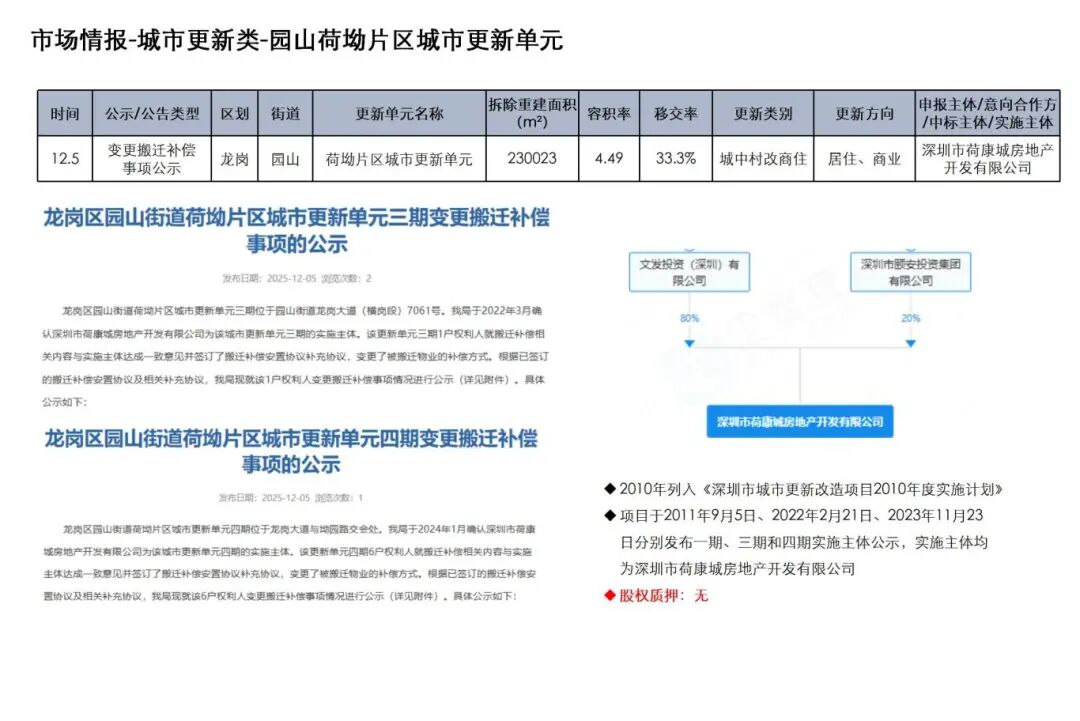Click the down arrow under 80% share

click(689, 343)
